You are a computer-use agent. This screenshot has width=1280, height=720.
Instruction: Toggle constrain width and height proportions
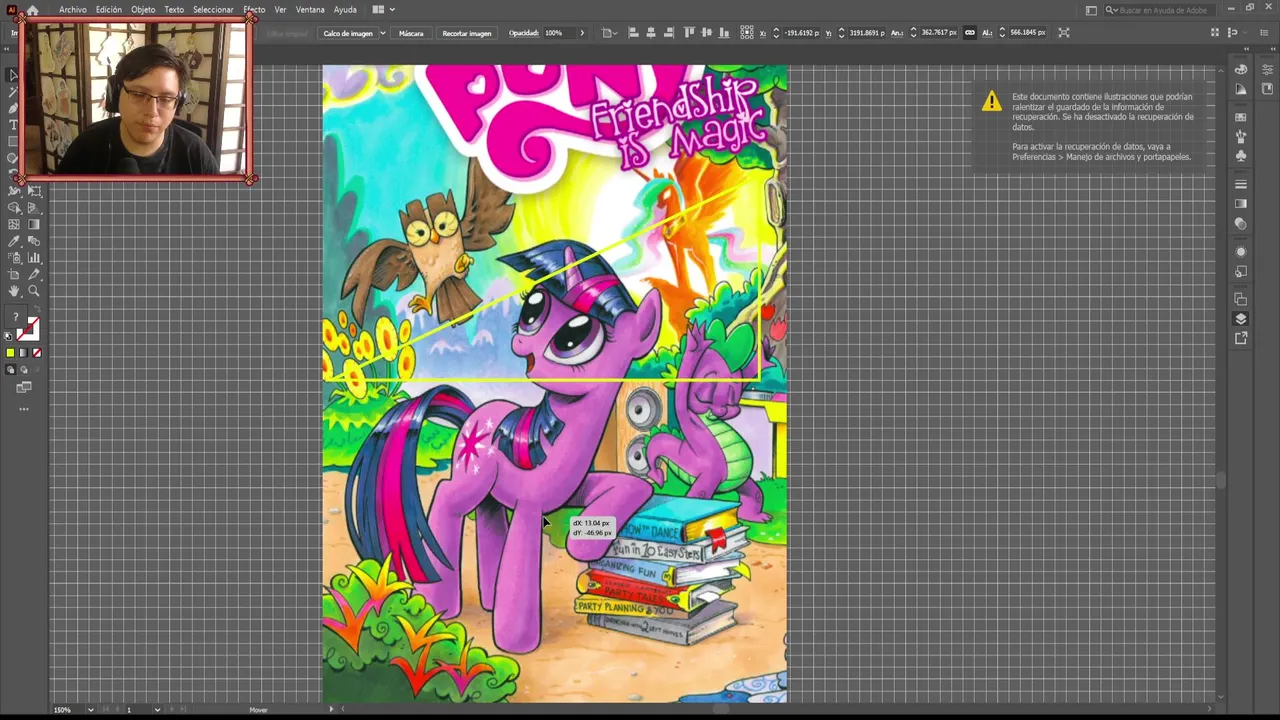click(x=969, y=32)
